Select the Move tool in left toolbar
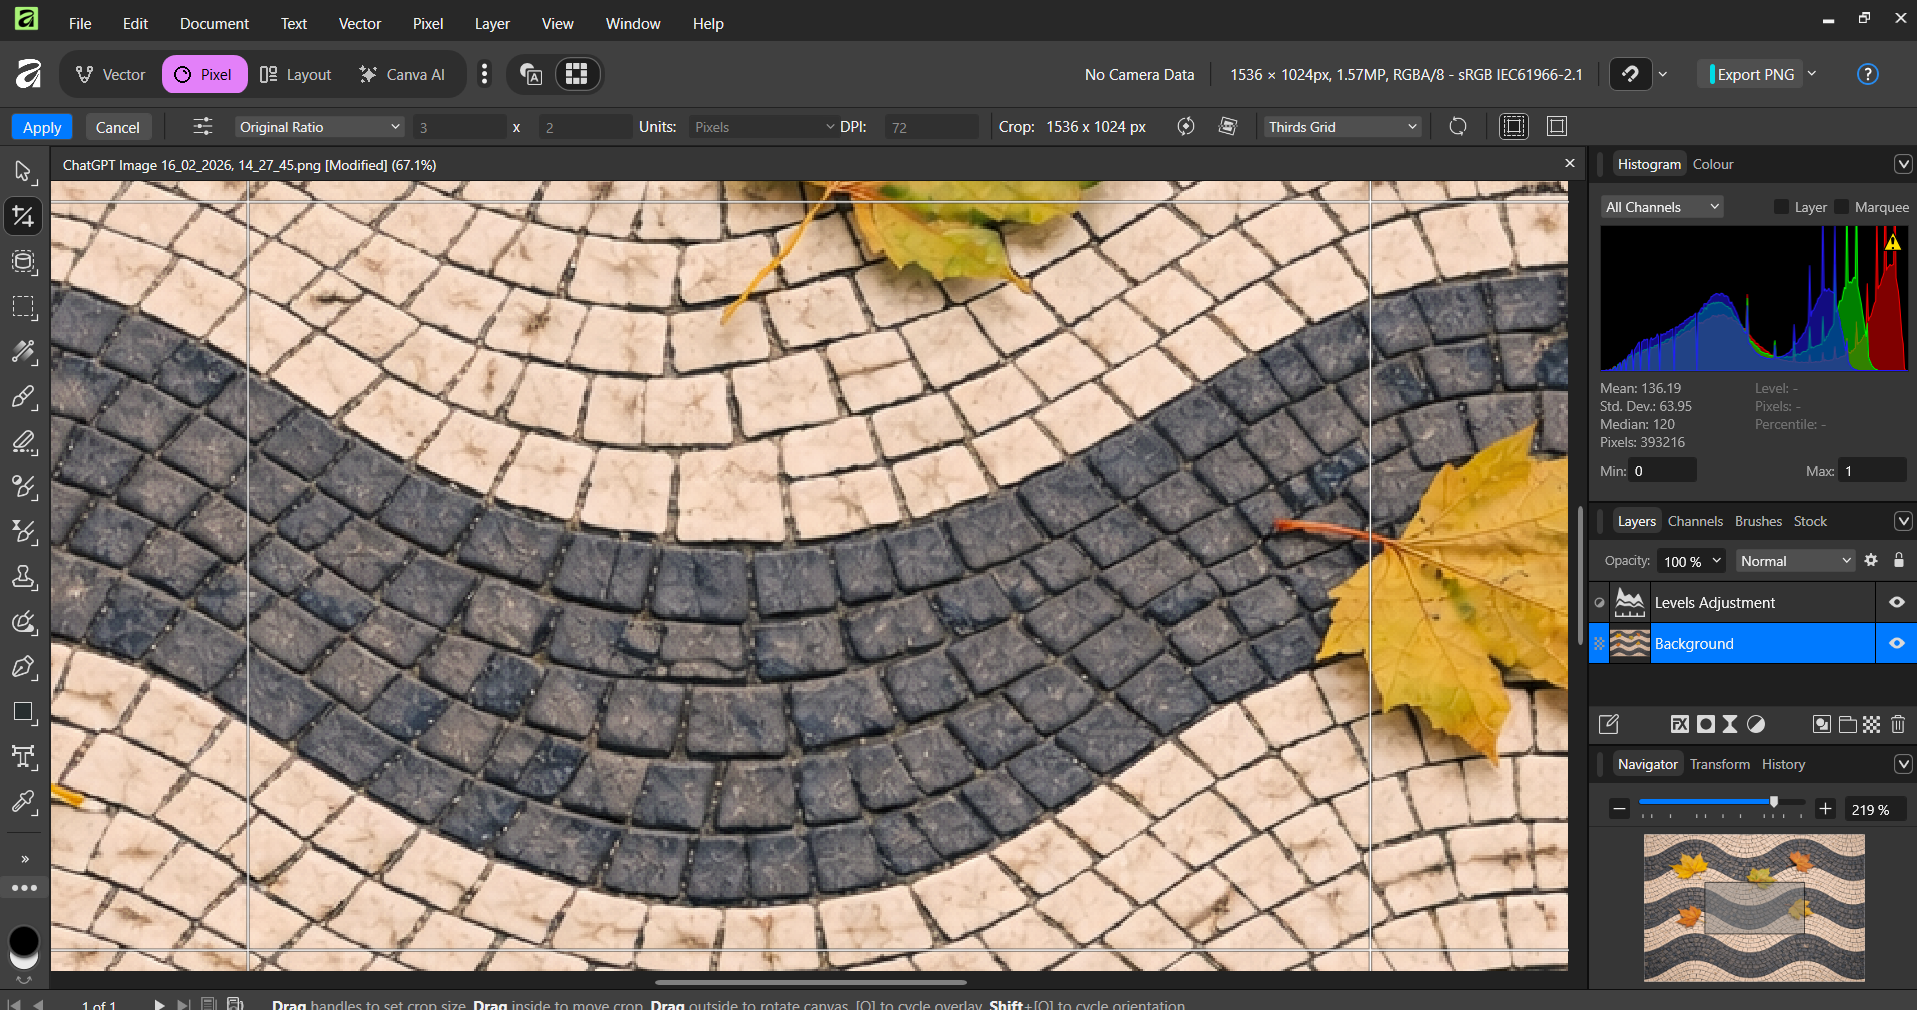1917x1010 pixels. click(23, 172)
